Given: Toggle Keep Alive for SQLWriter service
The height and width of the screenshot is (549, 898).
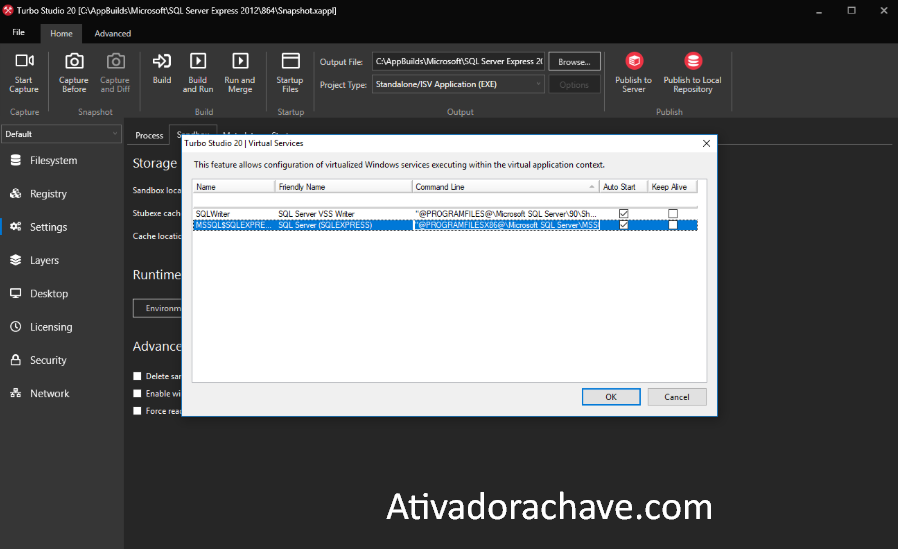Looking at the screenshot, I should pos(673,213).
